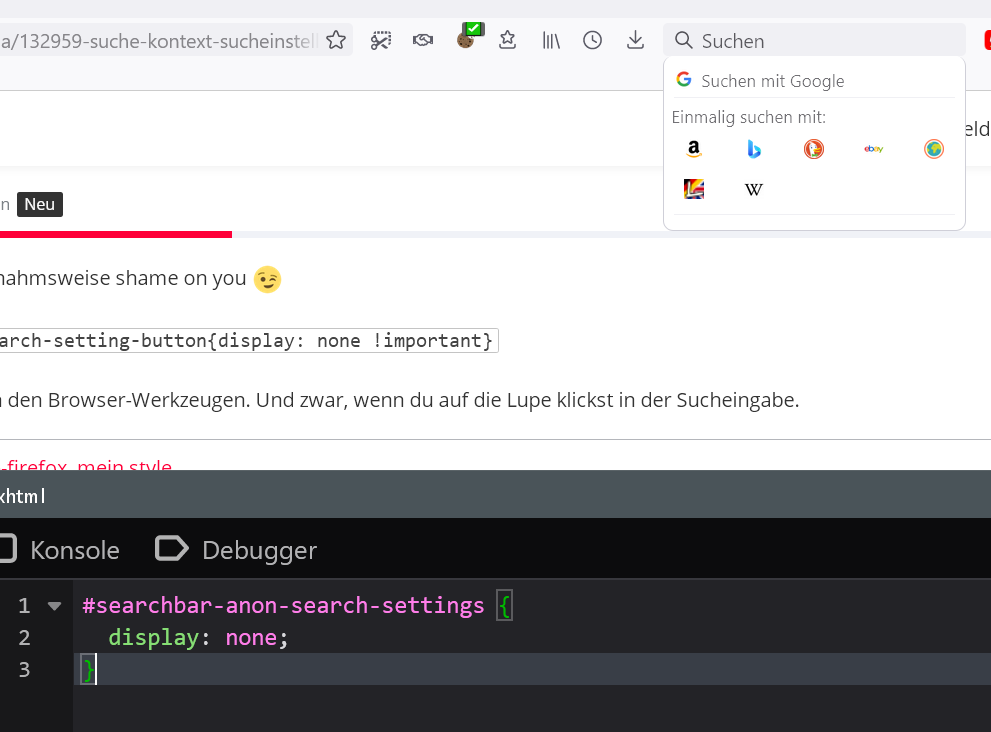
Task: Open the cookie extension with green checkmark
Action: [x=466, y=39]
